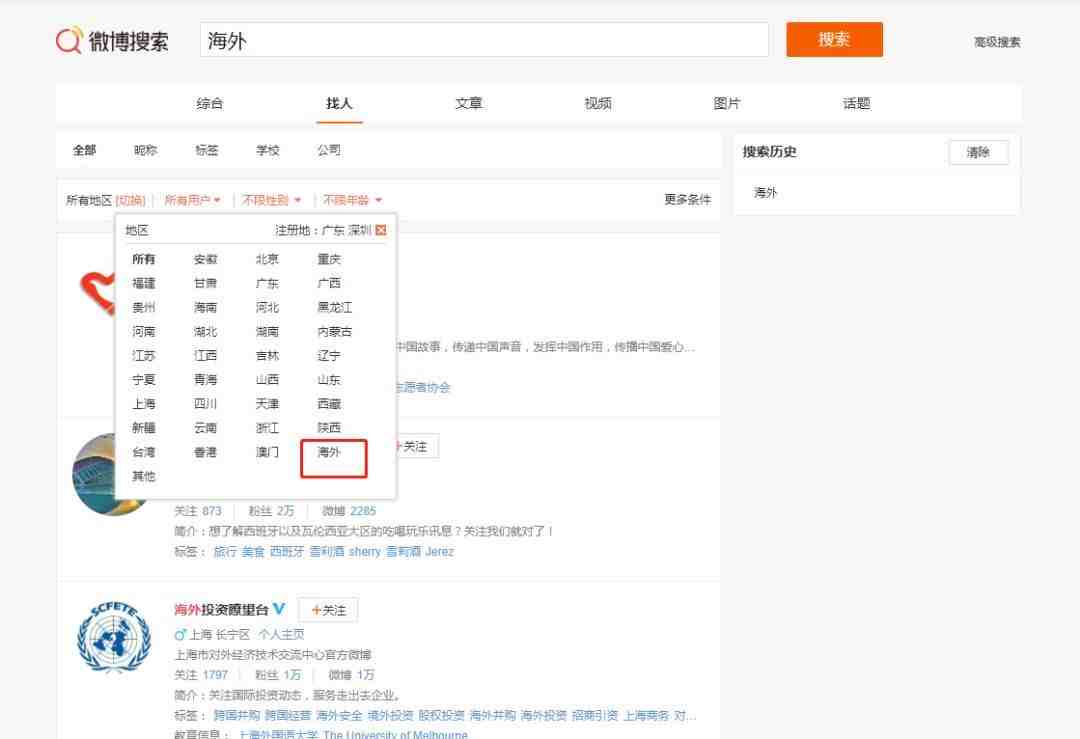The width and height of the screenshot is (1080, 739).
Task: Click the male gender icon before 上海 长宁区
Action: point(180,634)
